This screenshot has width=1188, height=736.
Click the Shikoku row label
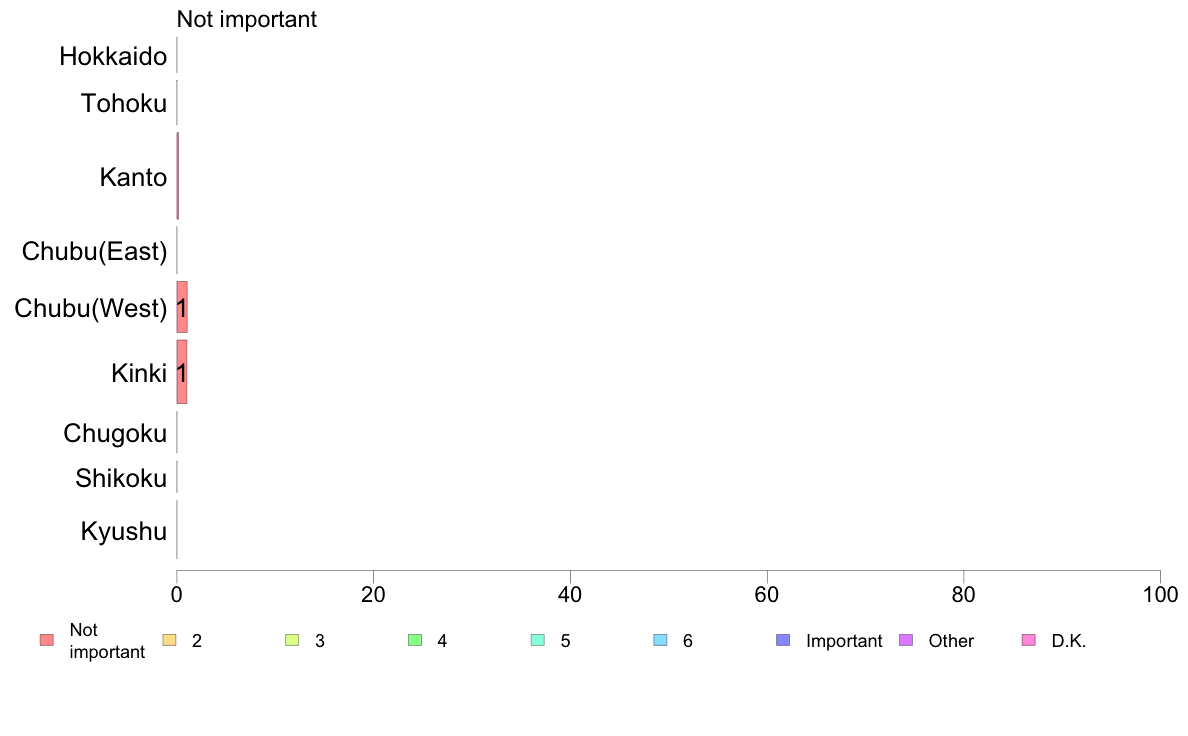(120, 478)
